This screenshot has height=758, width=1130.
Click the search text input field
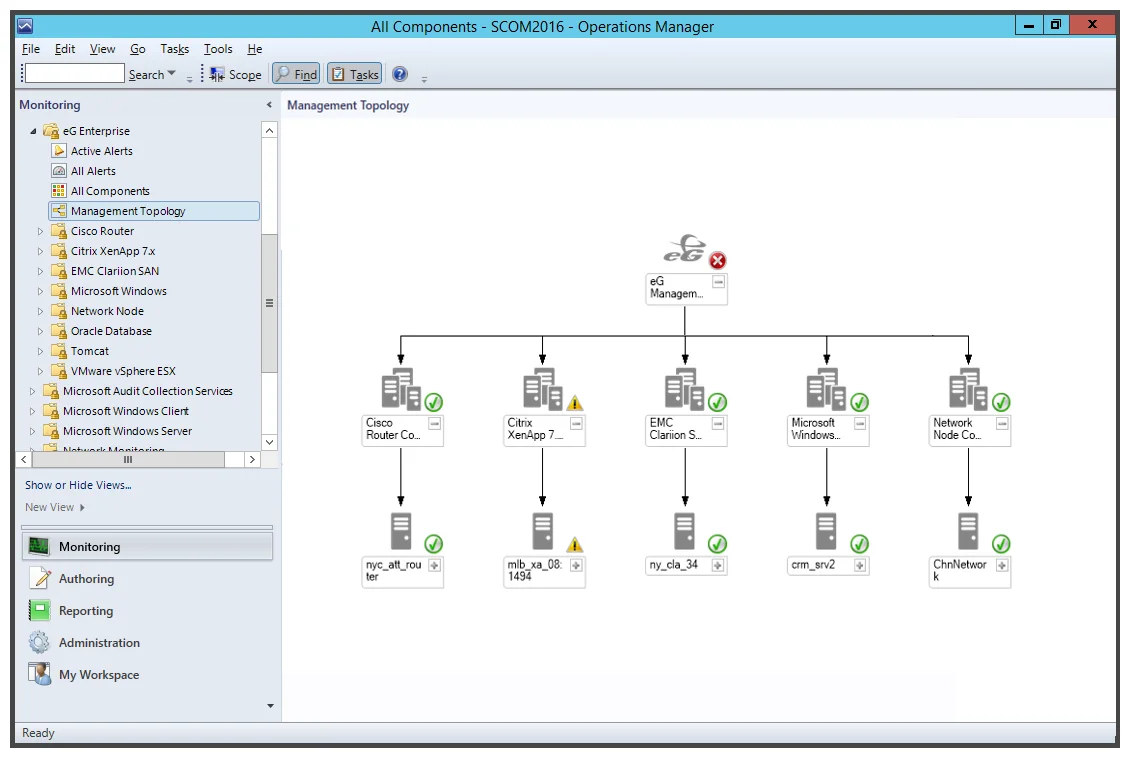pyautogui.click(x=75, y=73)
